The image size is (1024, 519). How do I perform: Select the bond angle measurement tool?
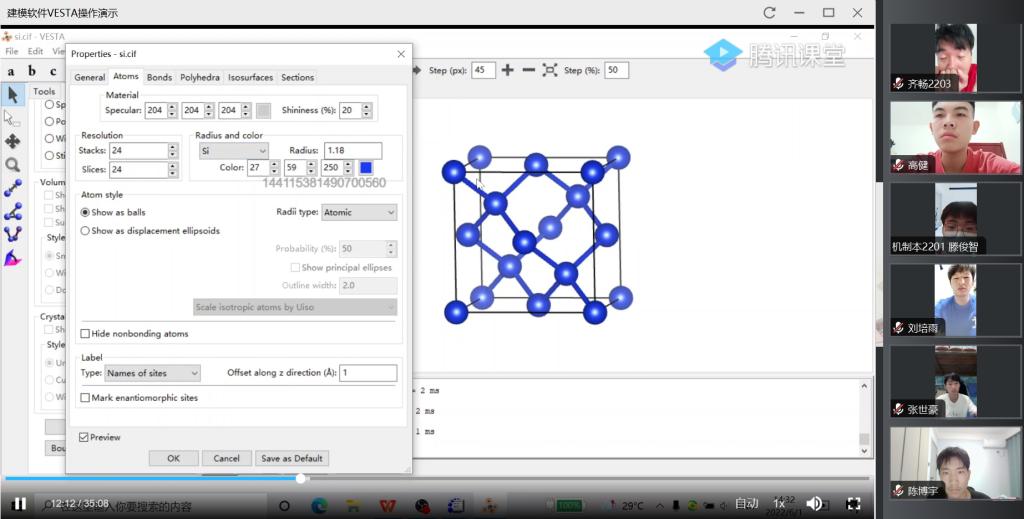coord(13,212)
